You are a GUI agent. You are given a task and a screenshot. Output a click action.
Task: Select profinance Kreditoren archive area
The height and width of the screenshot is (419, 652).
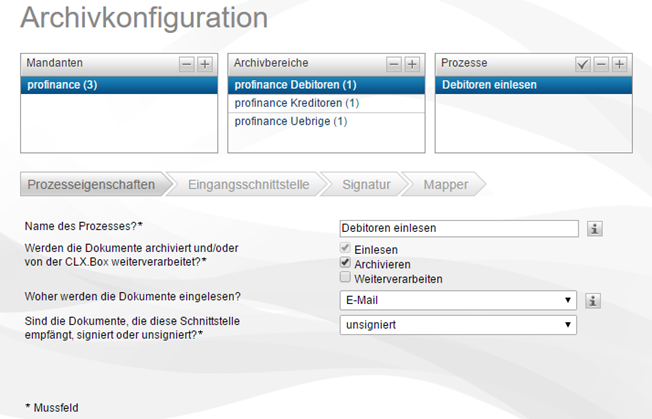point(296,103)
